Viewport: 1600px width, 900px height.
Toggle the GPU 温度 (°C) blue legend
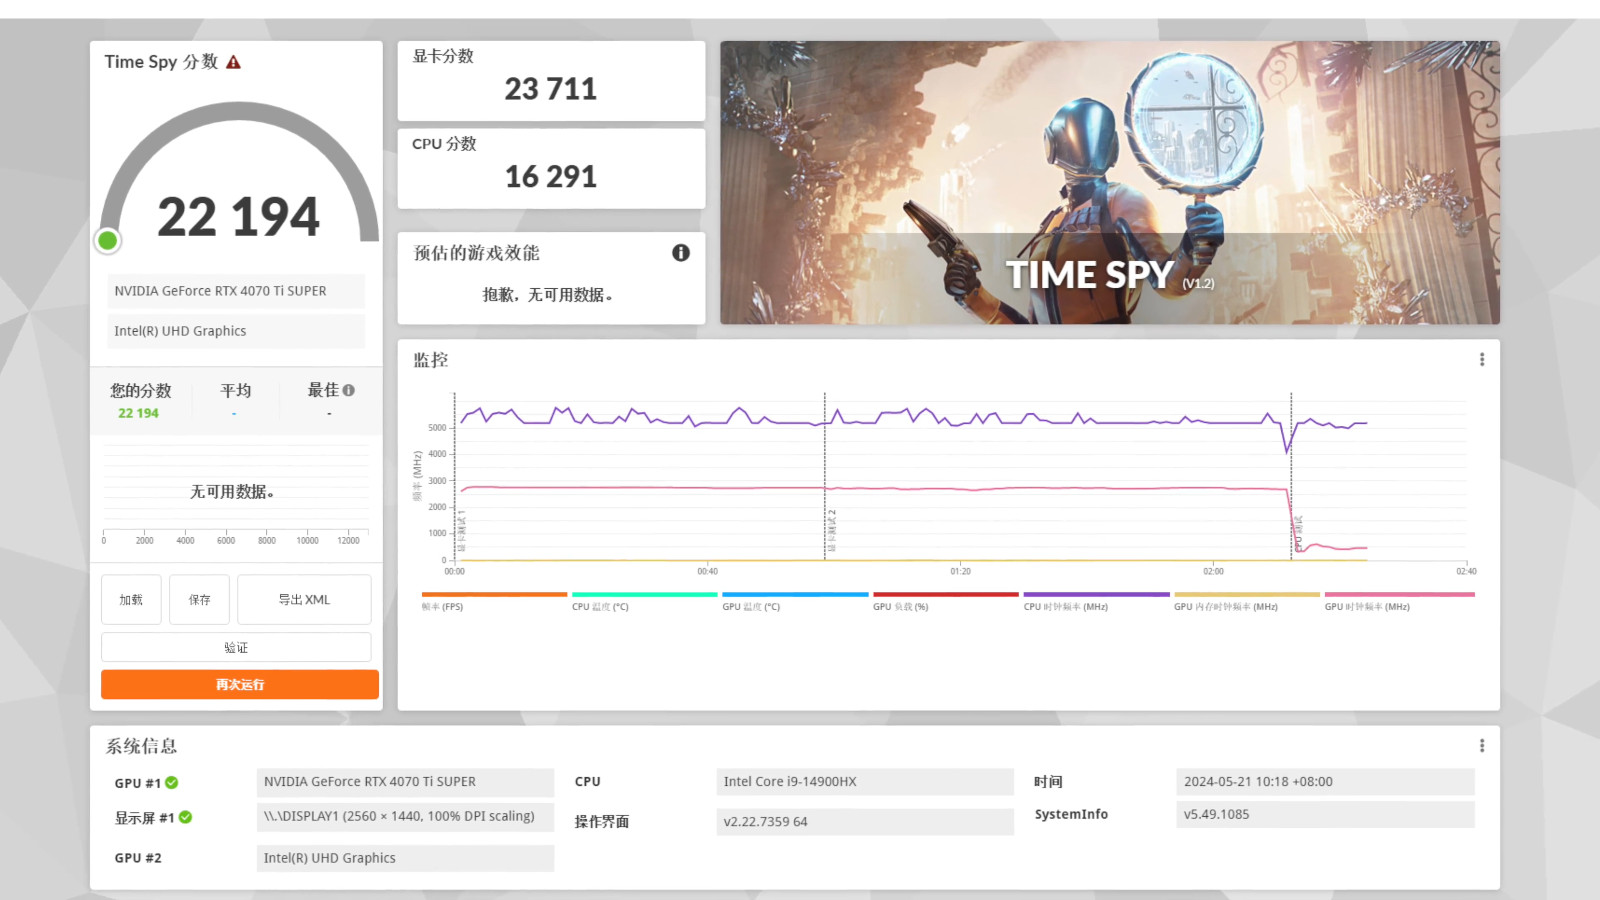(x=795, y=601)
